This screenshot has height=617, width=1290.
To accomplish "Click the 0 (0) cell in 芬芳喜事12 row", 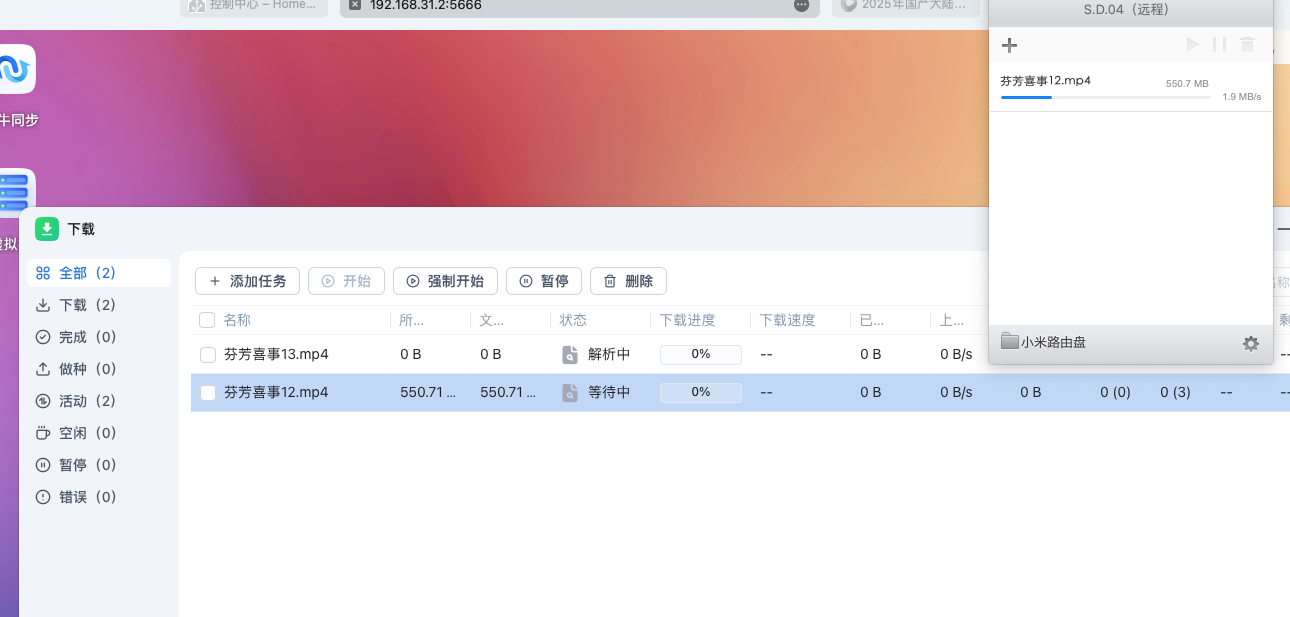I will pyautogui.click(x=1115, y=392).
